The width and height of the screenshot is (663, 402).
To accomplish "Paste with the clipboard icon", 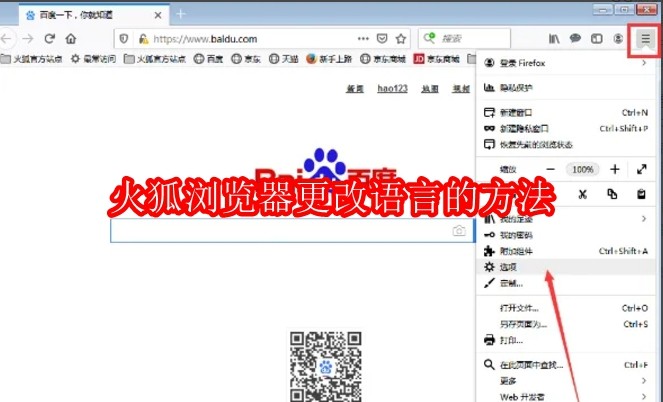I will 641,194.
